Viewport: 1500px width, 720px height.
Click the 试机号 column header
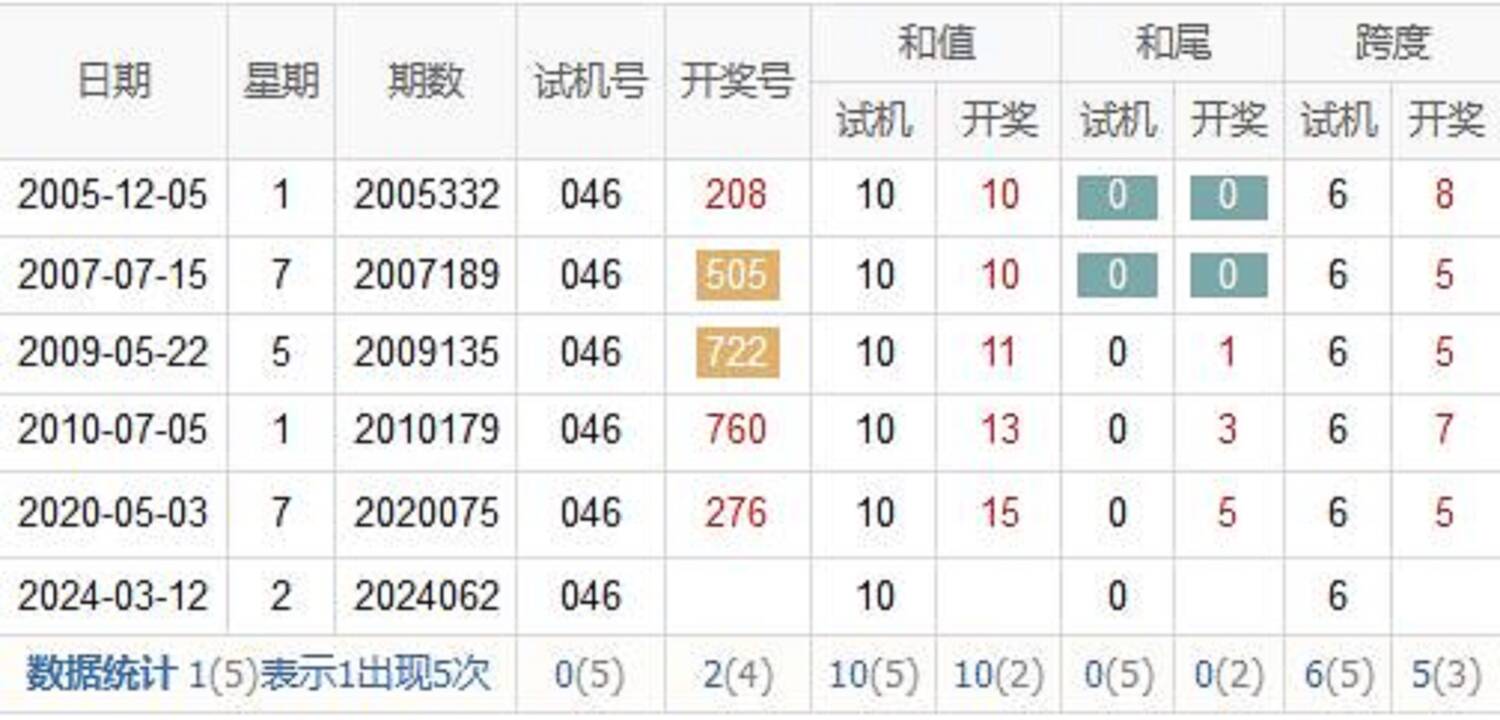pos(590,82)
